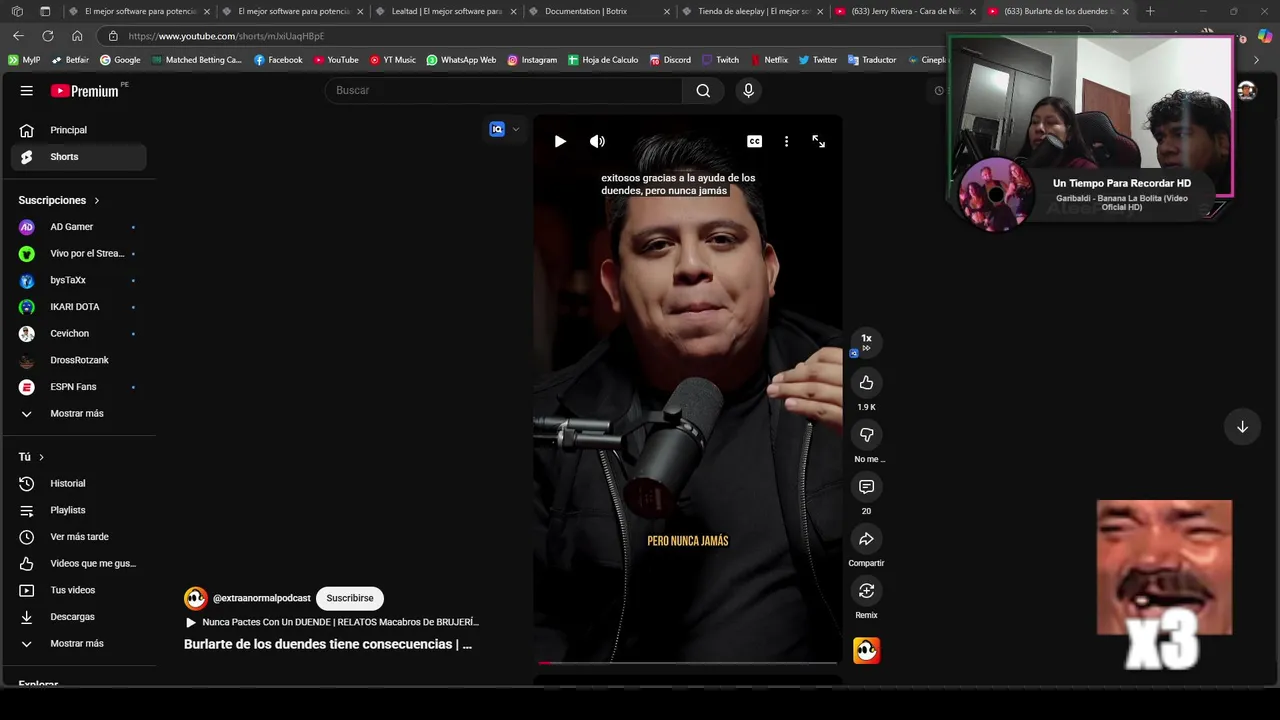Open Tus videos
The width and height of the screenshot is (1280, 720).
[x=78, y=590]
